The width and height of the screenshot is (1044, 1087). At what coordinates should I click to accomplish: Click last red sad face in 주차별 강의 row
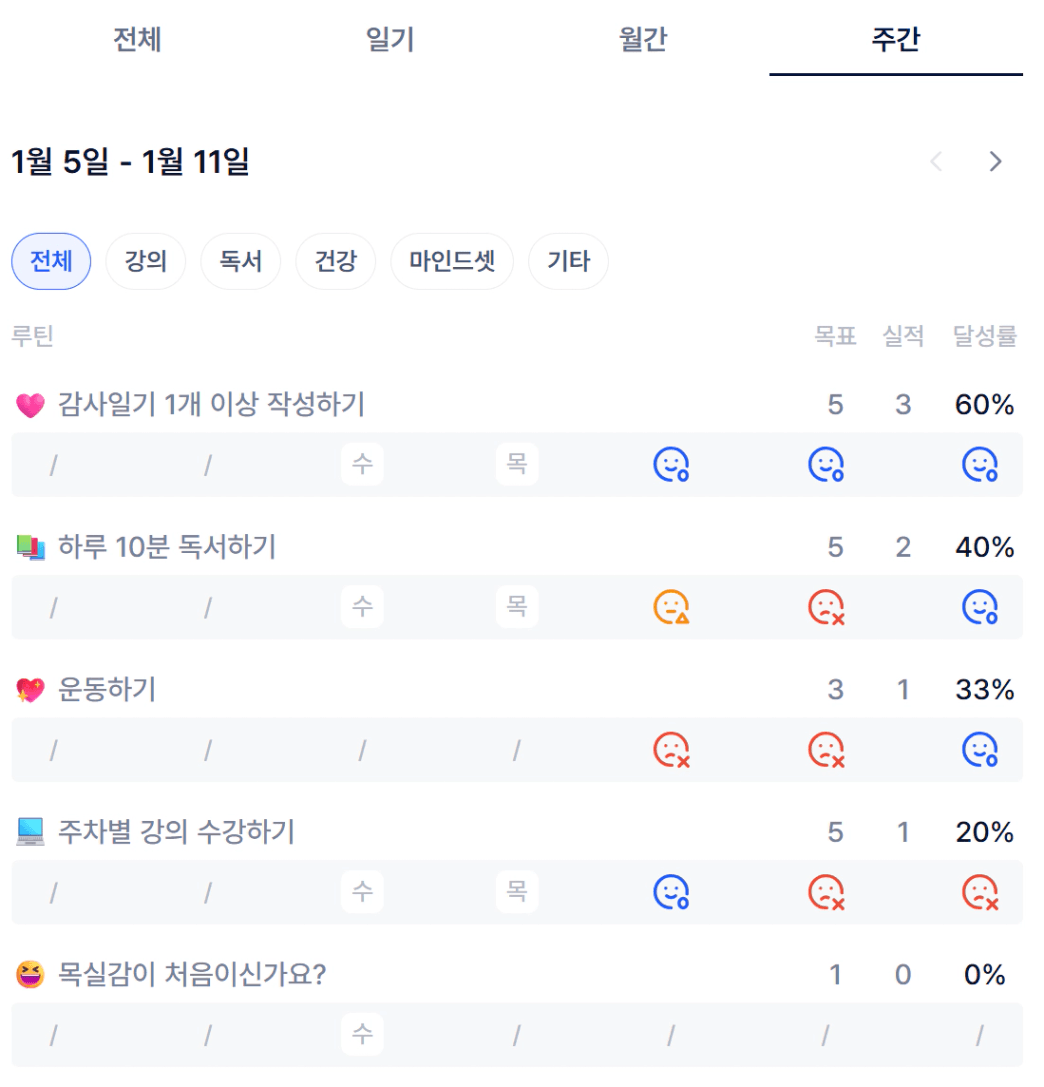pyautogui.click(x=980, y=892)
